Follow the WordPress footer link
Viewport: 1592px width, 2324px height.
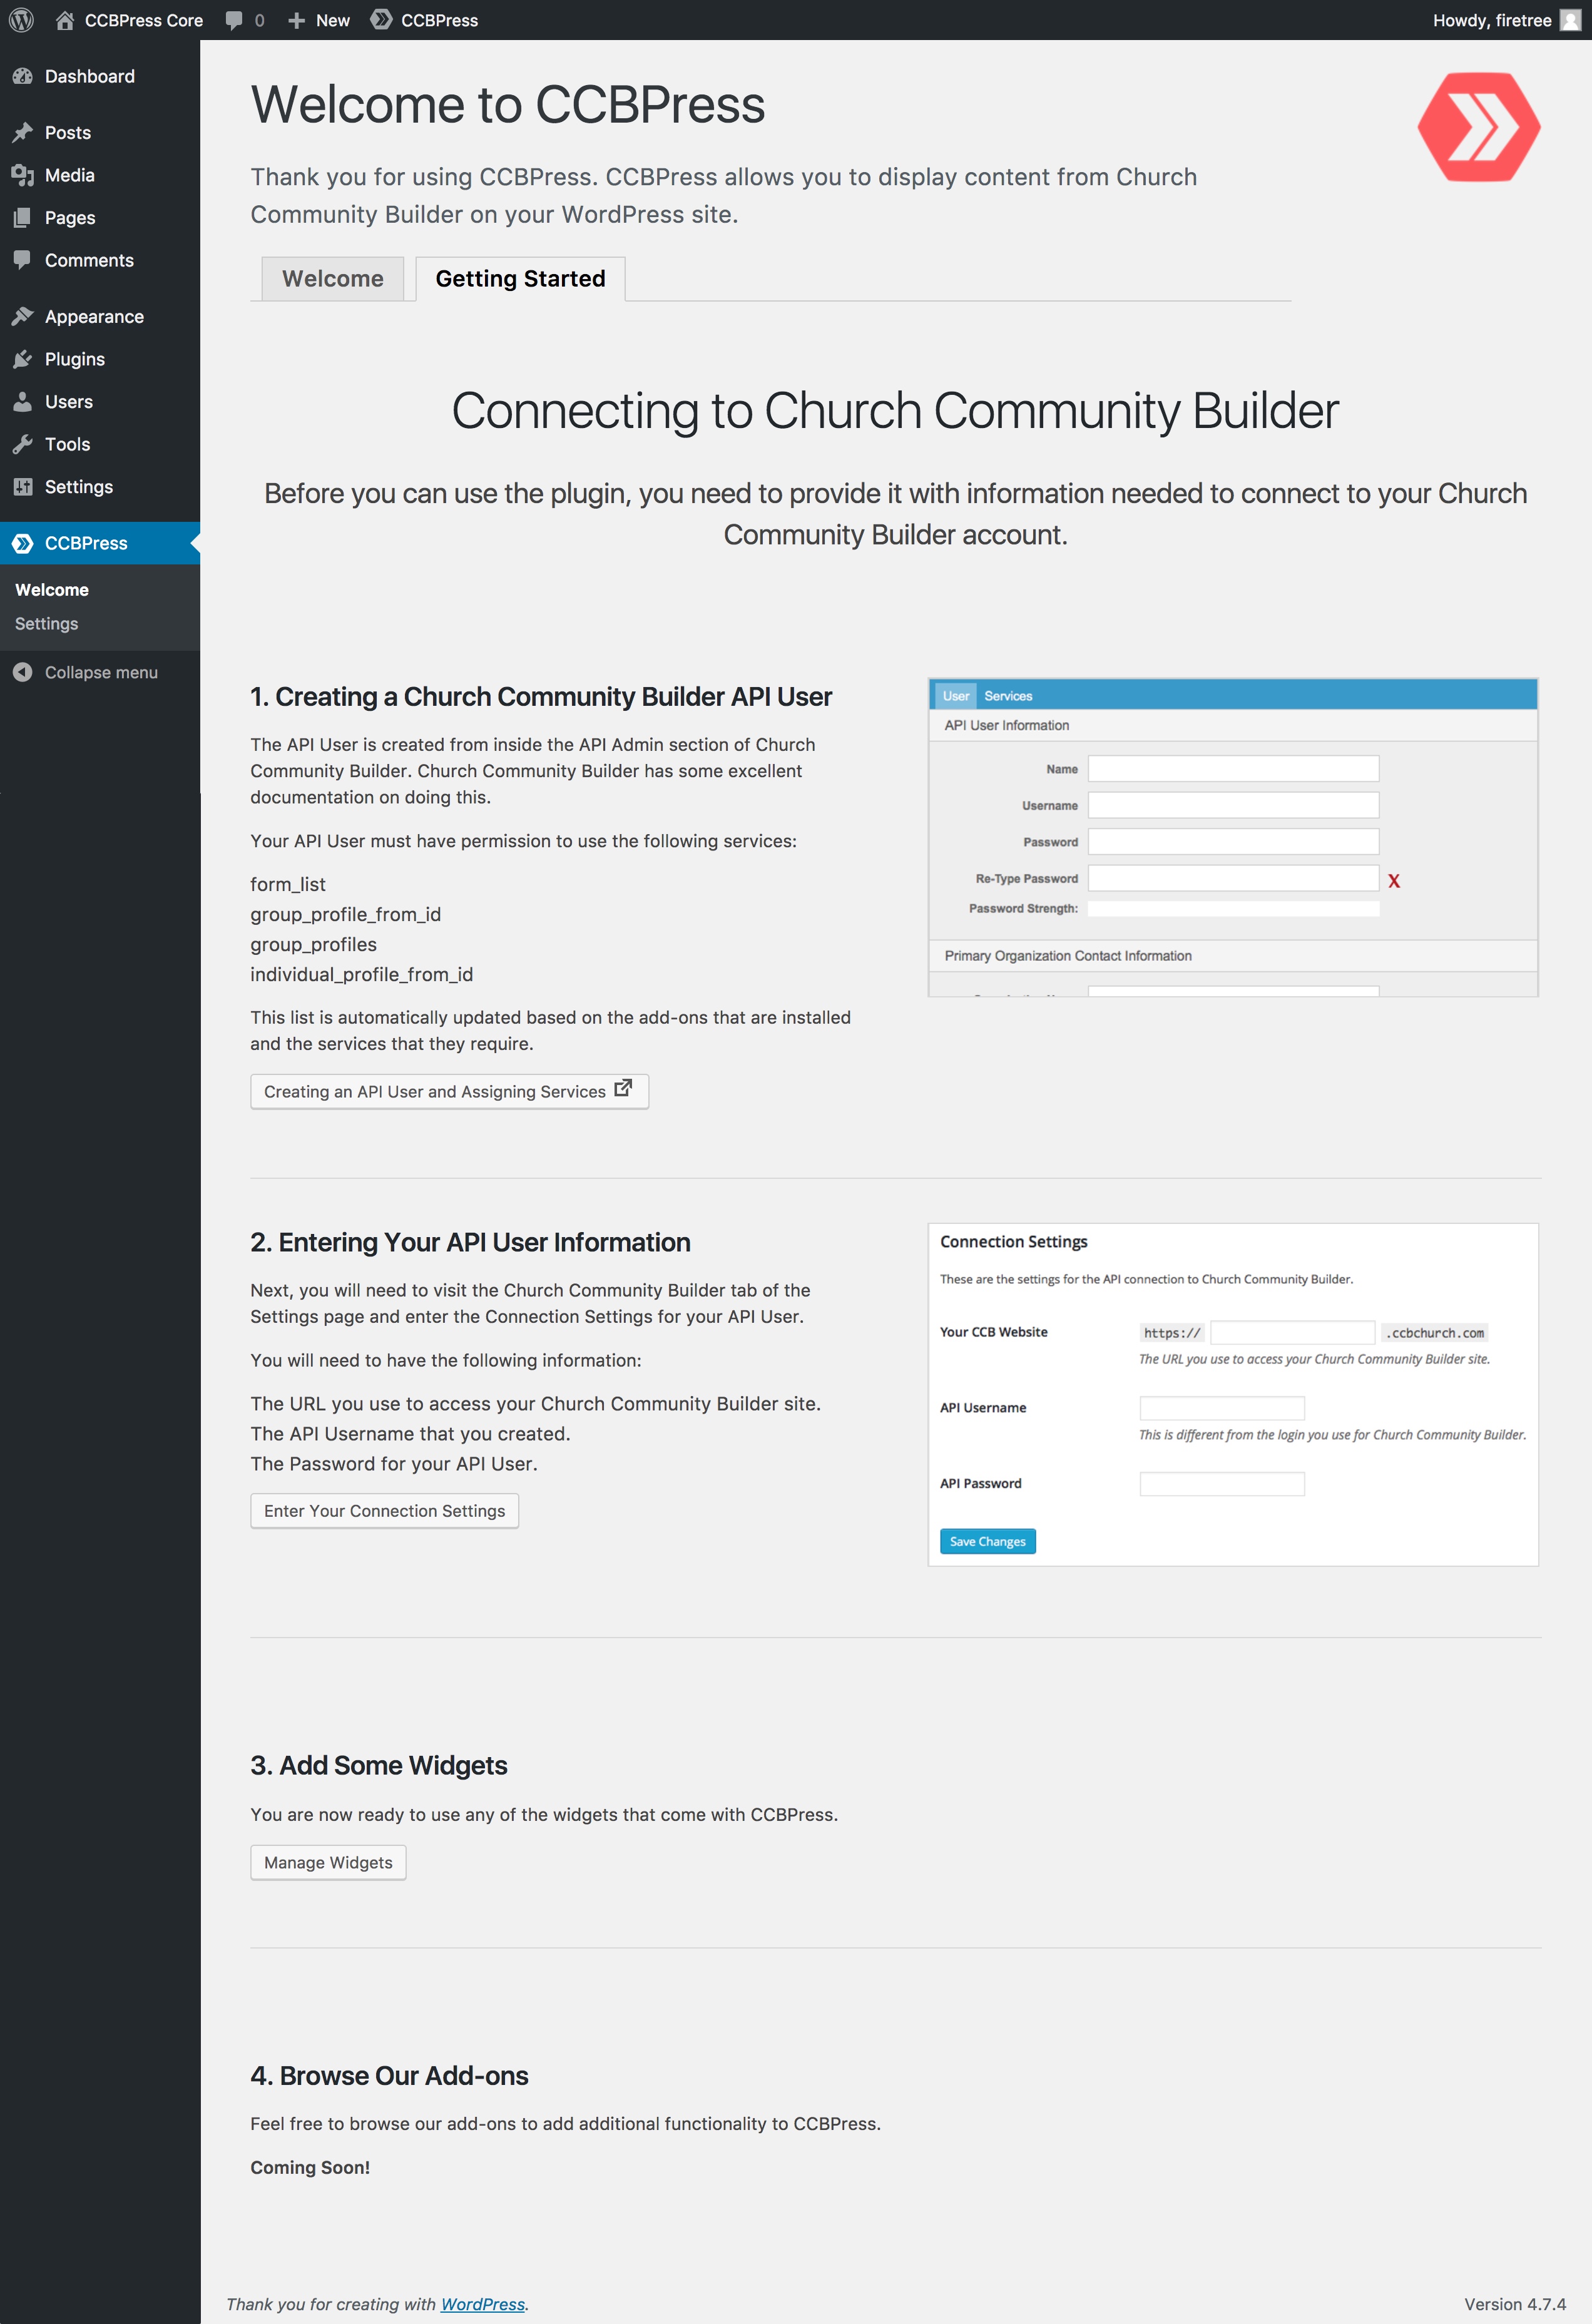click(x=483, y=2304)
